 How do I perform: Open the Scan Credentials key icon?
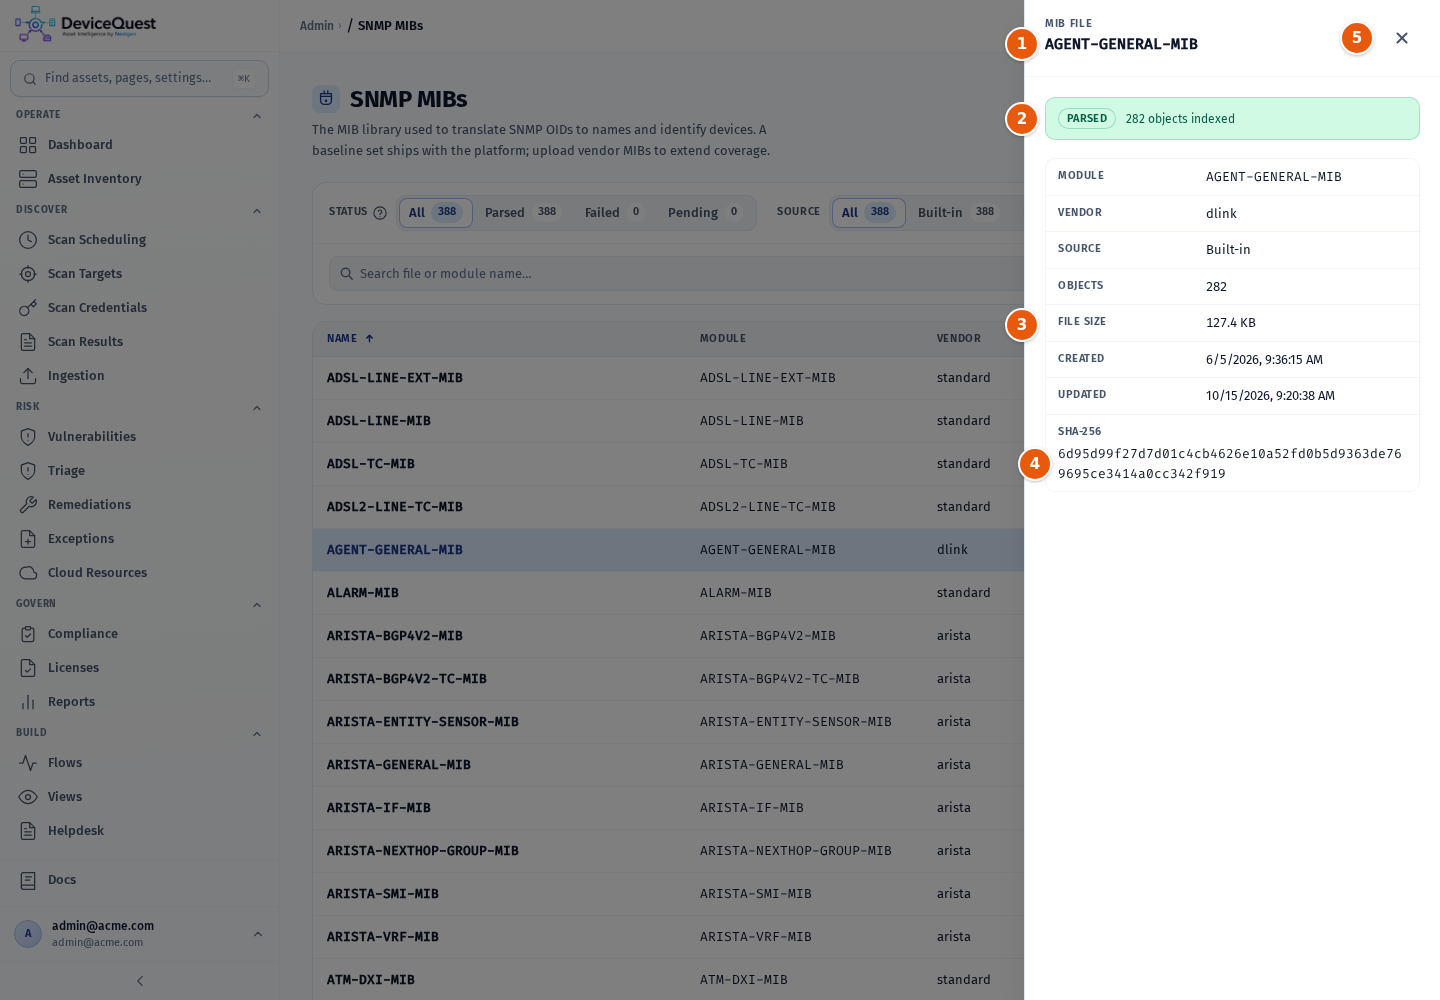pyautogui.click(x=28, y=308)
